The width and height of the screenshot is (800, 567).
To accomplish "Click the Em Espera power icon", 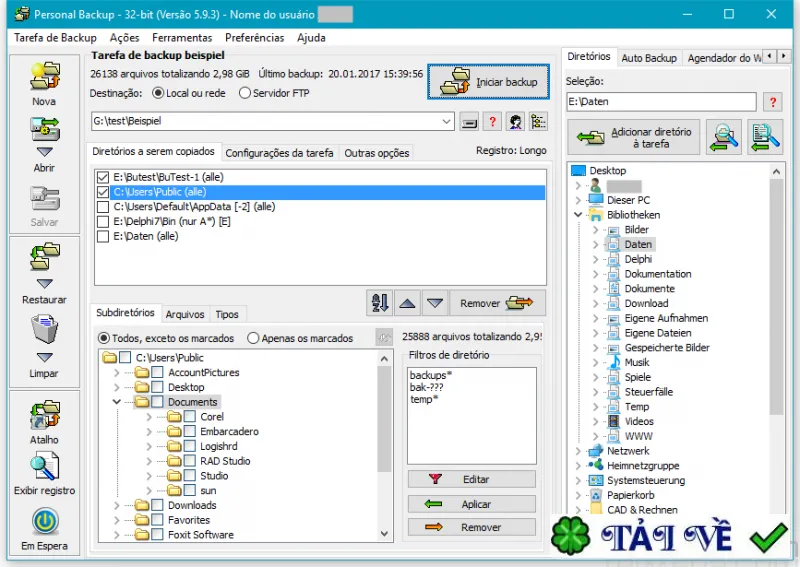I will (45, 522).
